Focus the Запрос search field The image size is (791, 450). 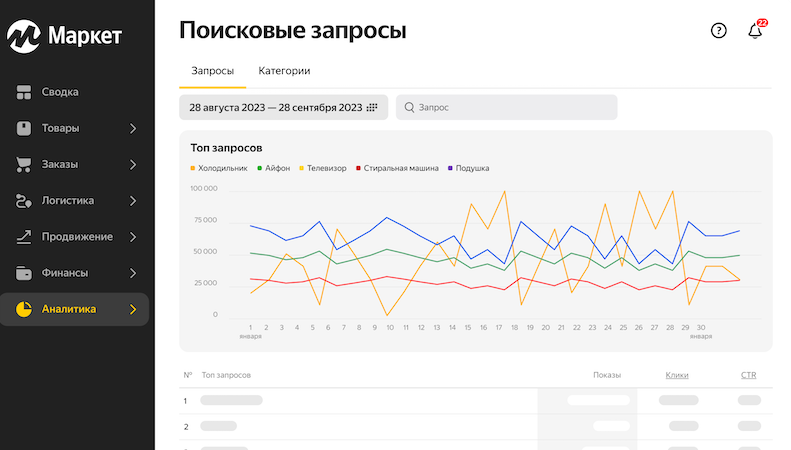pos(507,107)
